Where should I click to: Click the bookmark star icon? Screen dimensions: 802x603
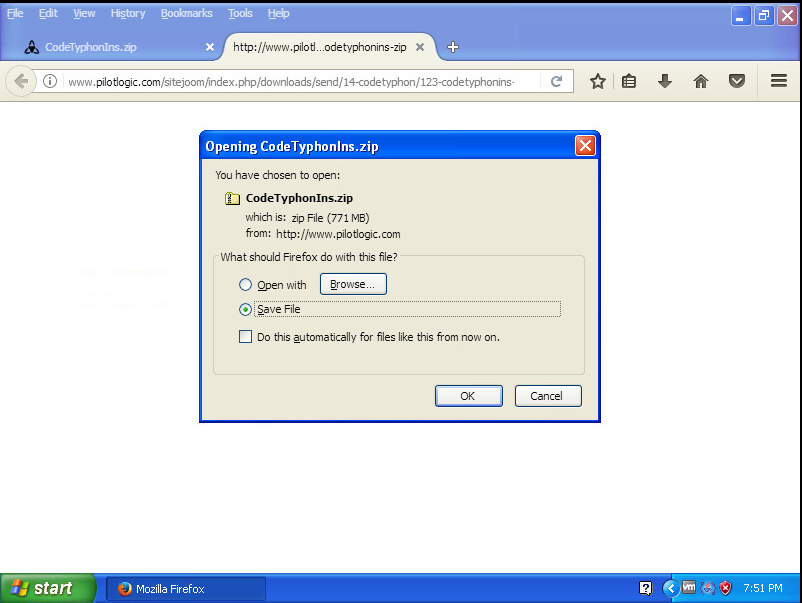pyautogui.click(x=598, y=82)
